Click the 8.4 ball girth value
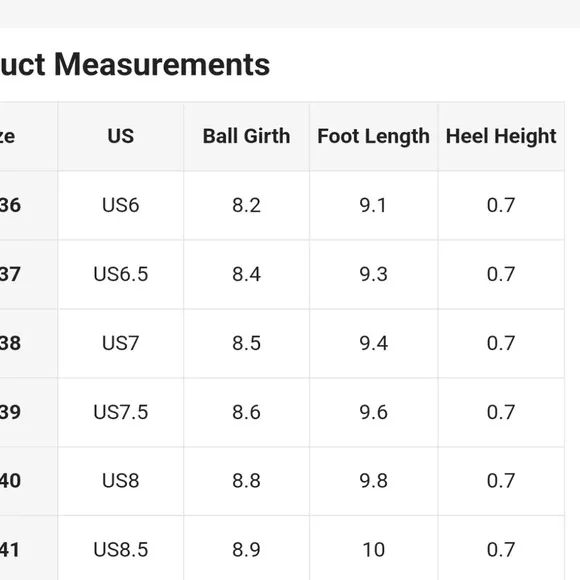 [246, 274]
